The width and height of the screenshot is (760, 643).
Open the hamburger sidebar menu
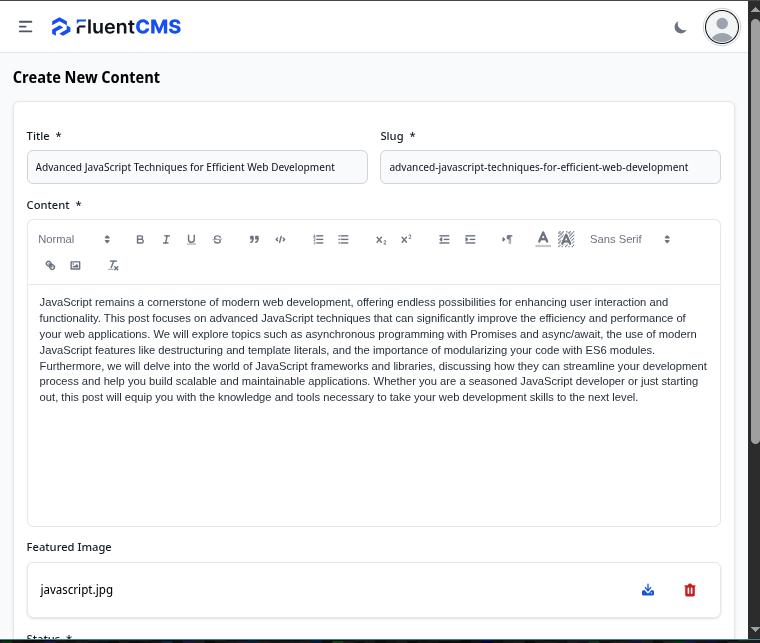click(26, 27)
